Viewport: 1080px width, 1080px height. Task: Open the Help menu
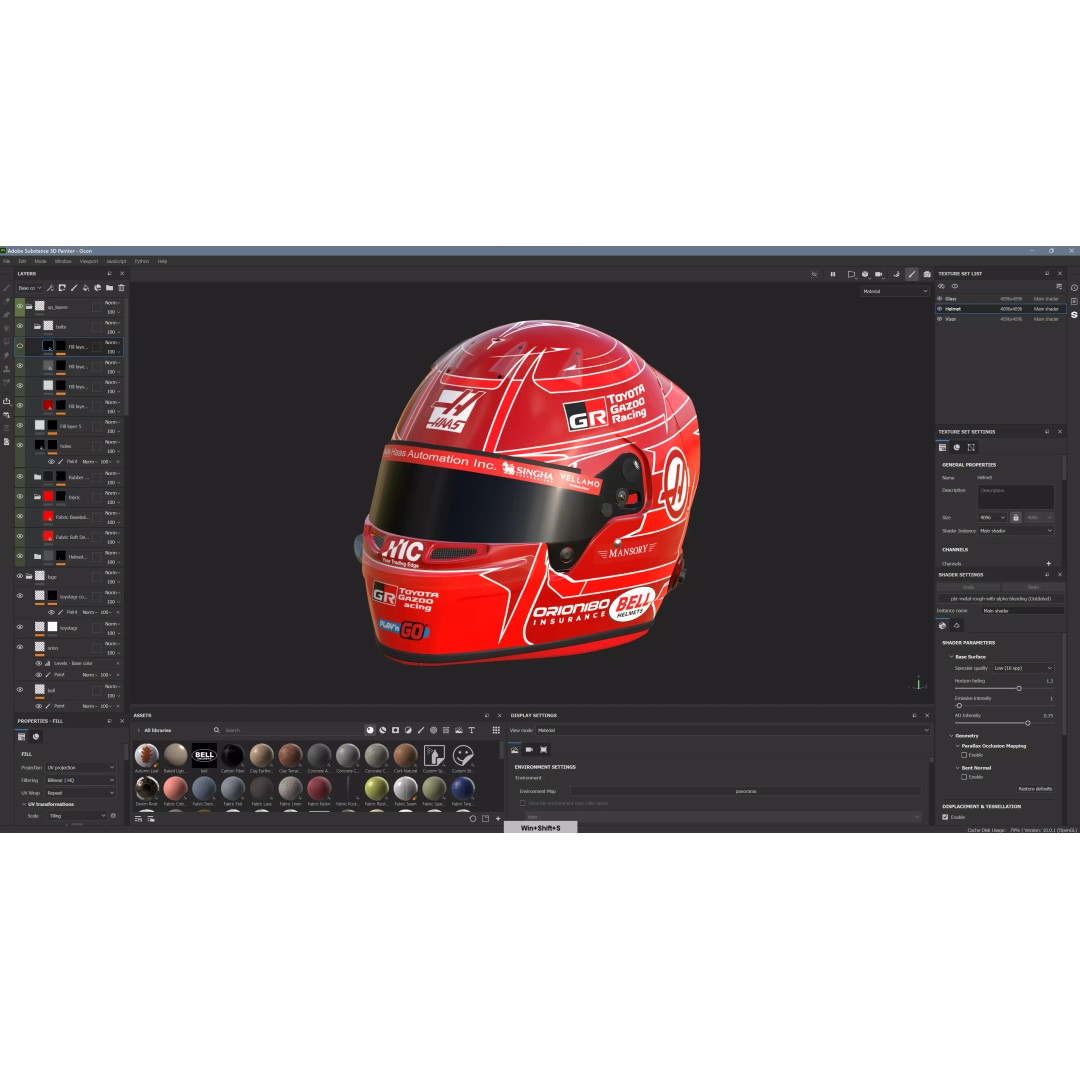[x=163, y=262]
